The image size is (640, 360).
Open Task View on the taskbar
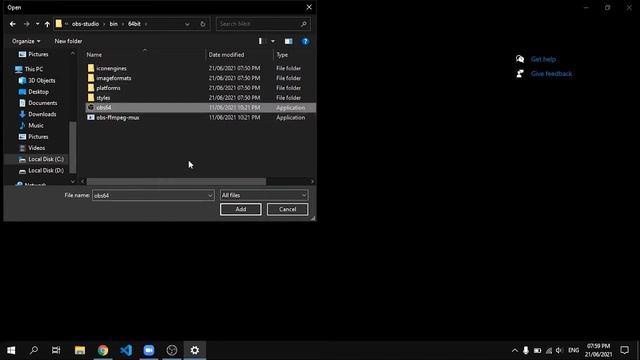tap(56, 350)
